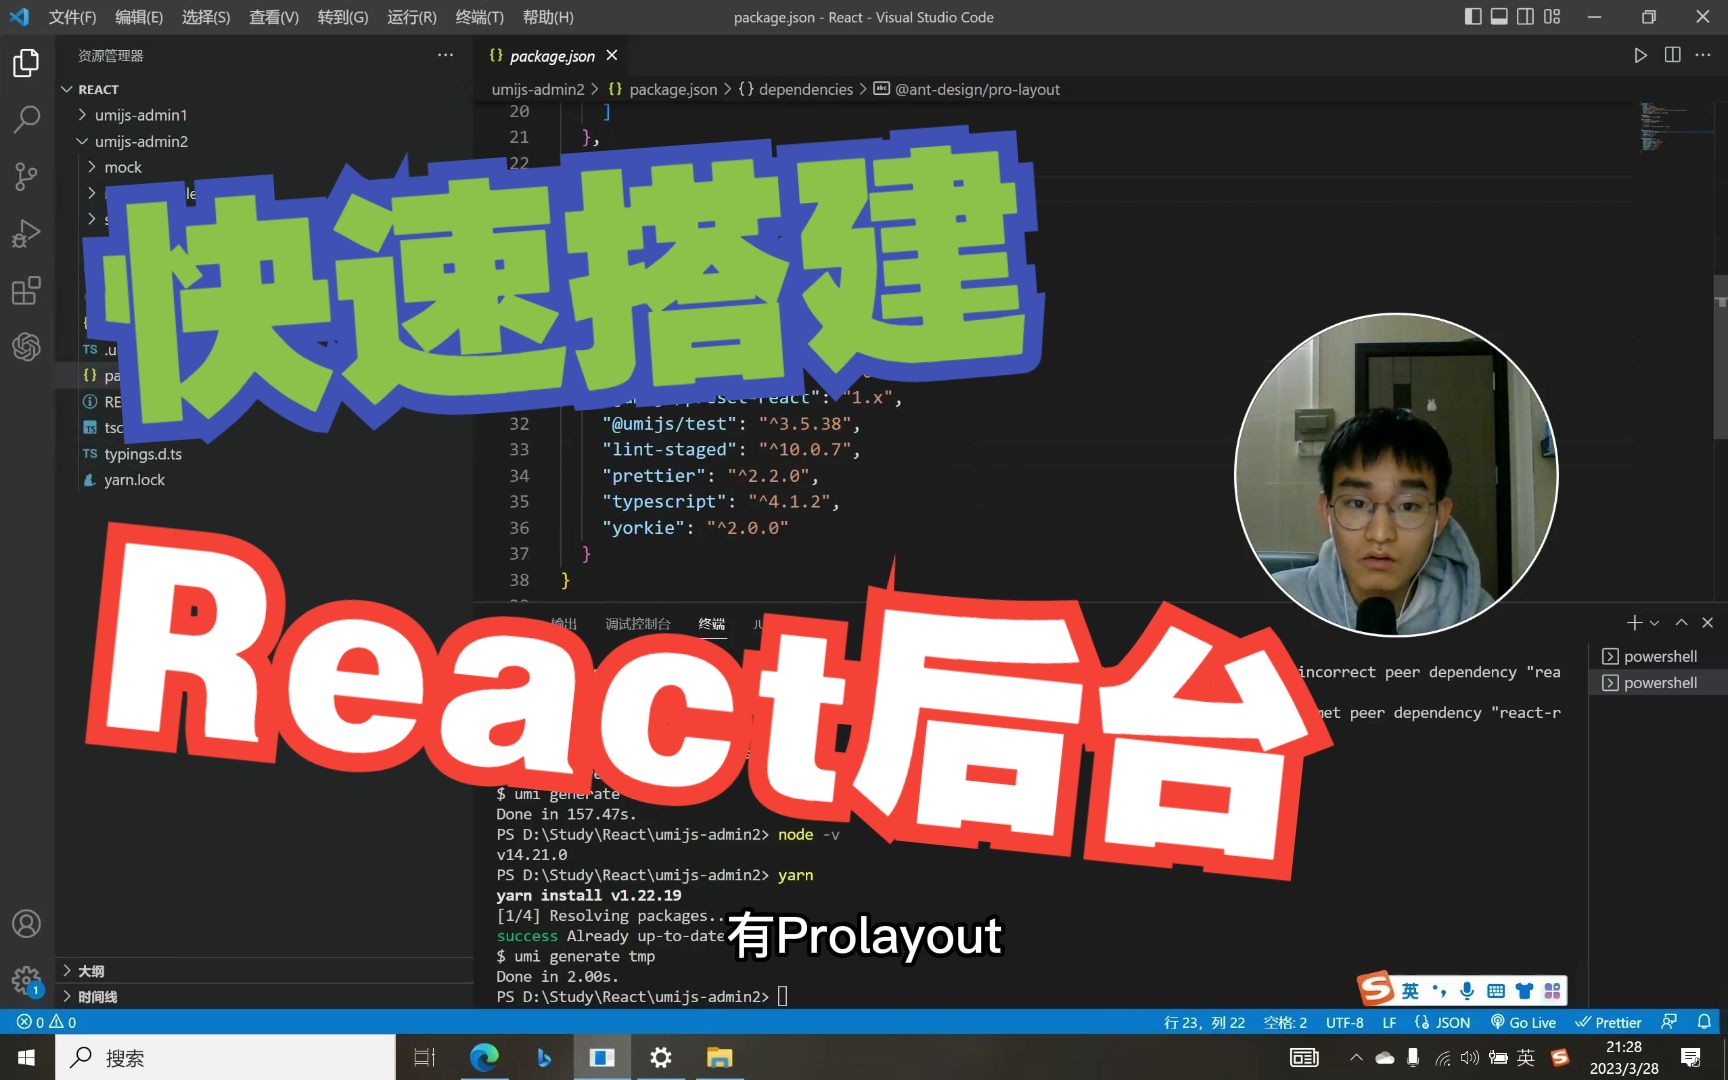Maximize the panel with up chevron
The image size is (1728, 1080).
pos(1681,622)
